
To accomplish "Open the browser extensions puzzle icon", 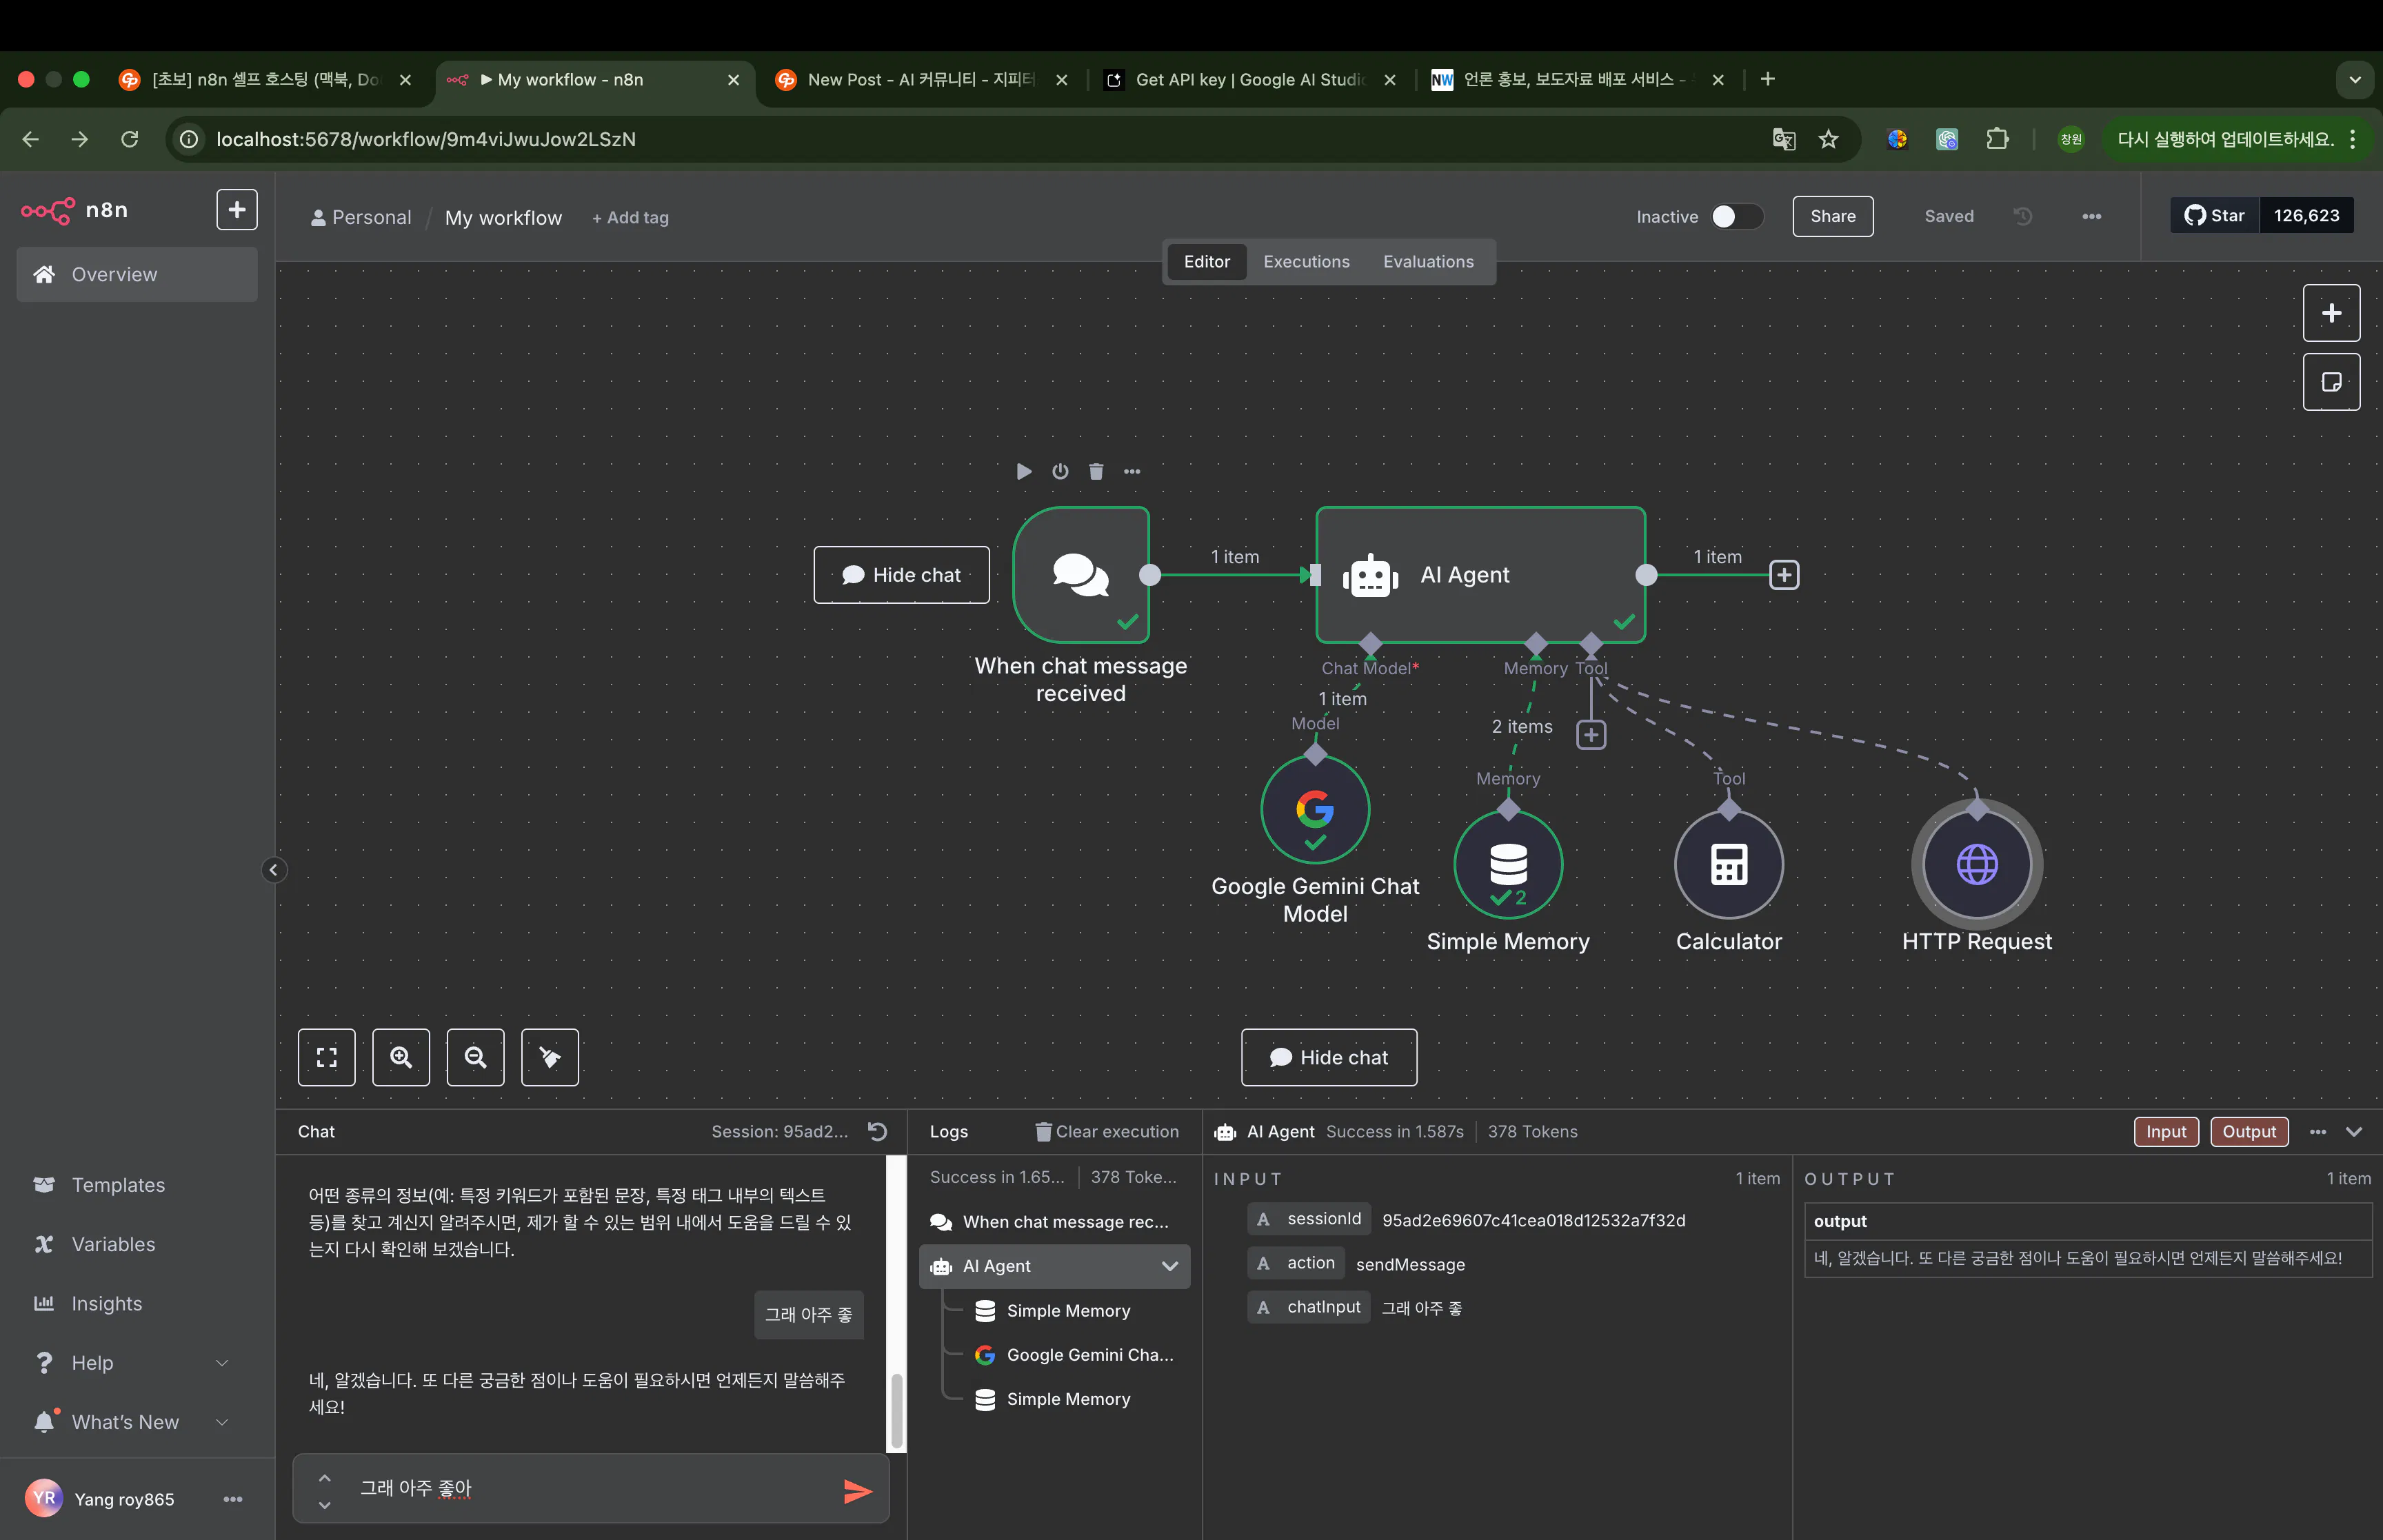I will coord(1997,139).
